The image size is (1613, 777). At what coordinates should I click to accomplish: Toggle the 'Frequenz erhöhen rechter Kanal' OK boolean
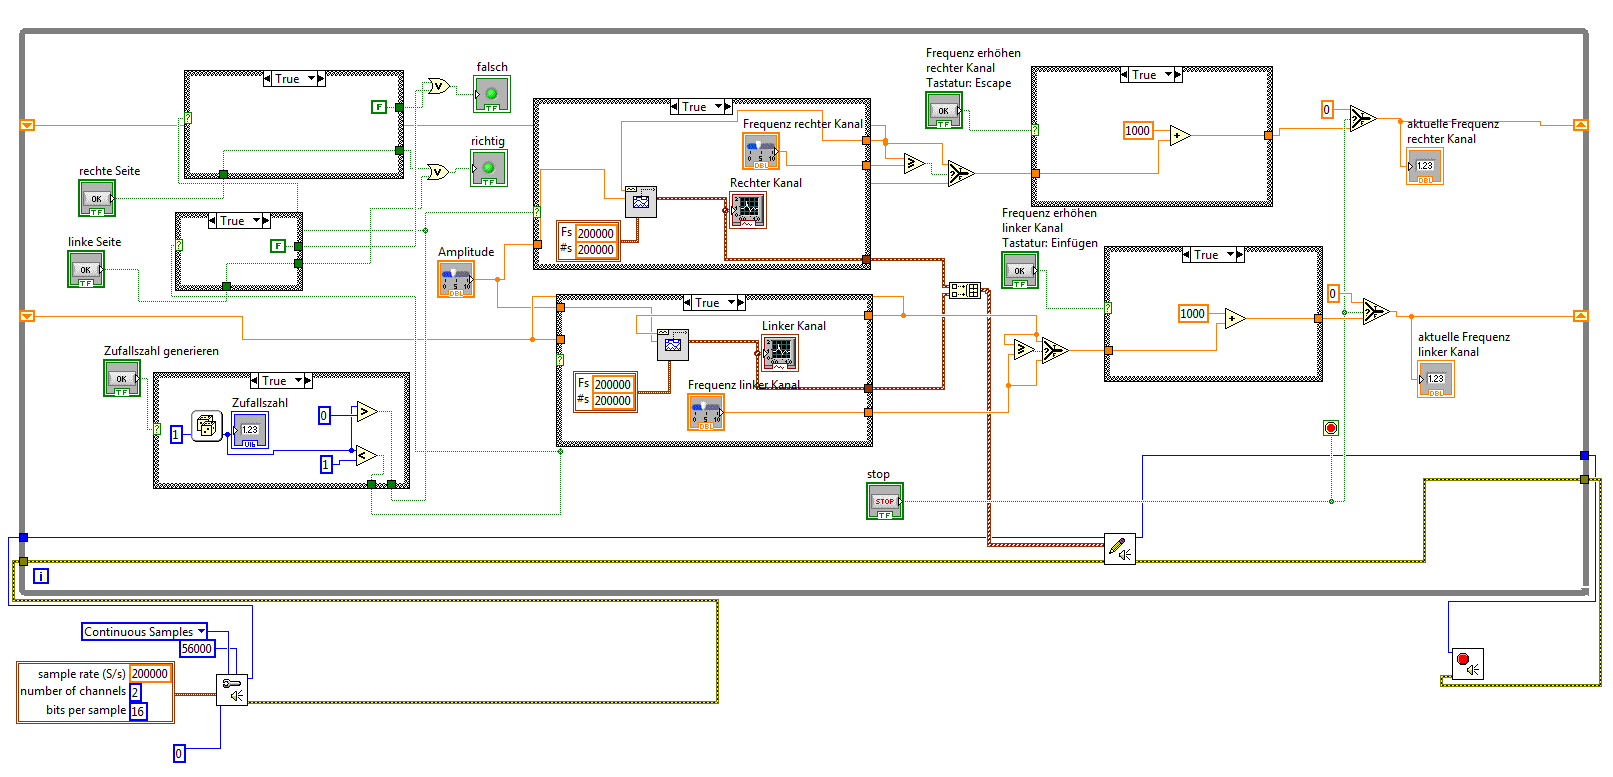944,110
